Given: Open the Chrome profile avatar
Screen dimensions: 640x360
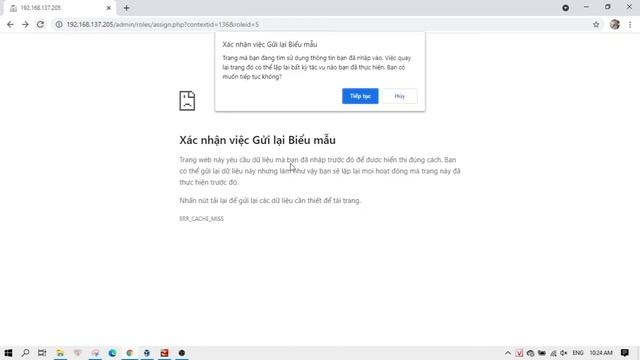Looking at the screenshot, I should tap(615, 24).
